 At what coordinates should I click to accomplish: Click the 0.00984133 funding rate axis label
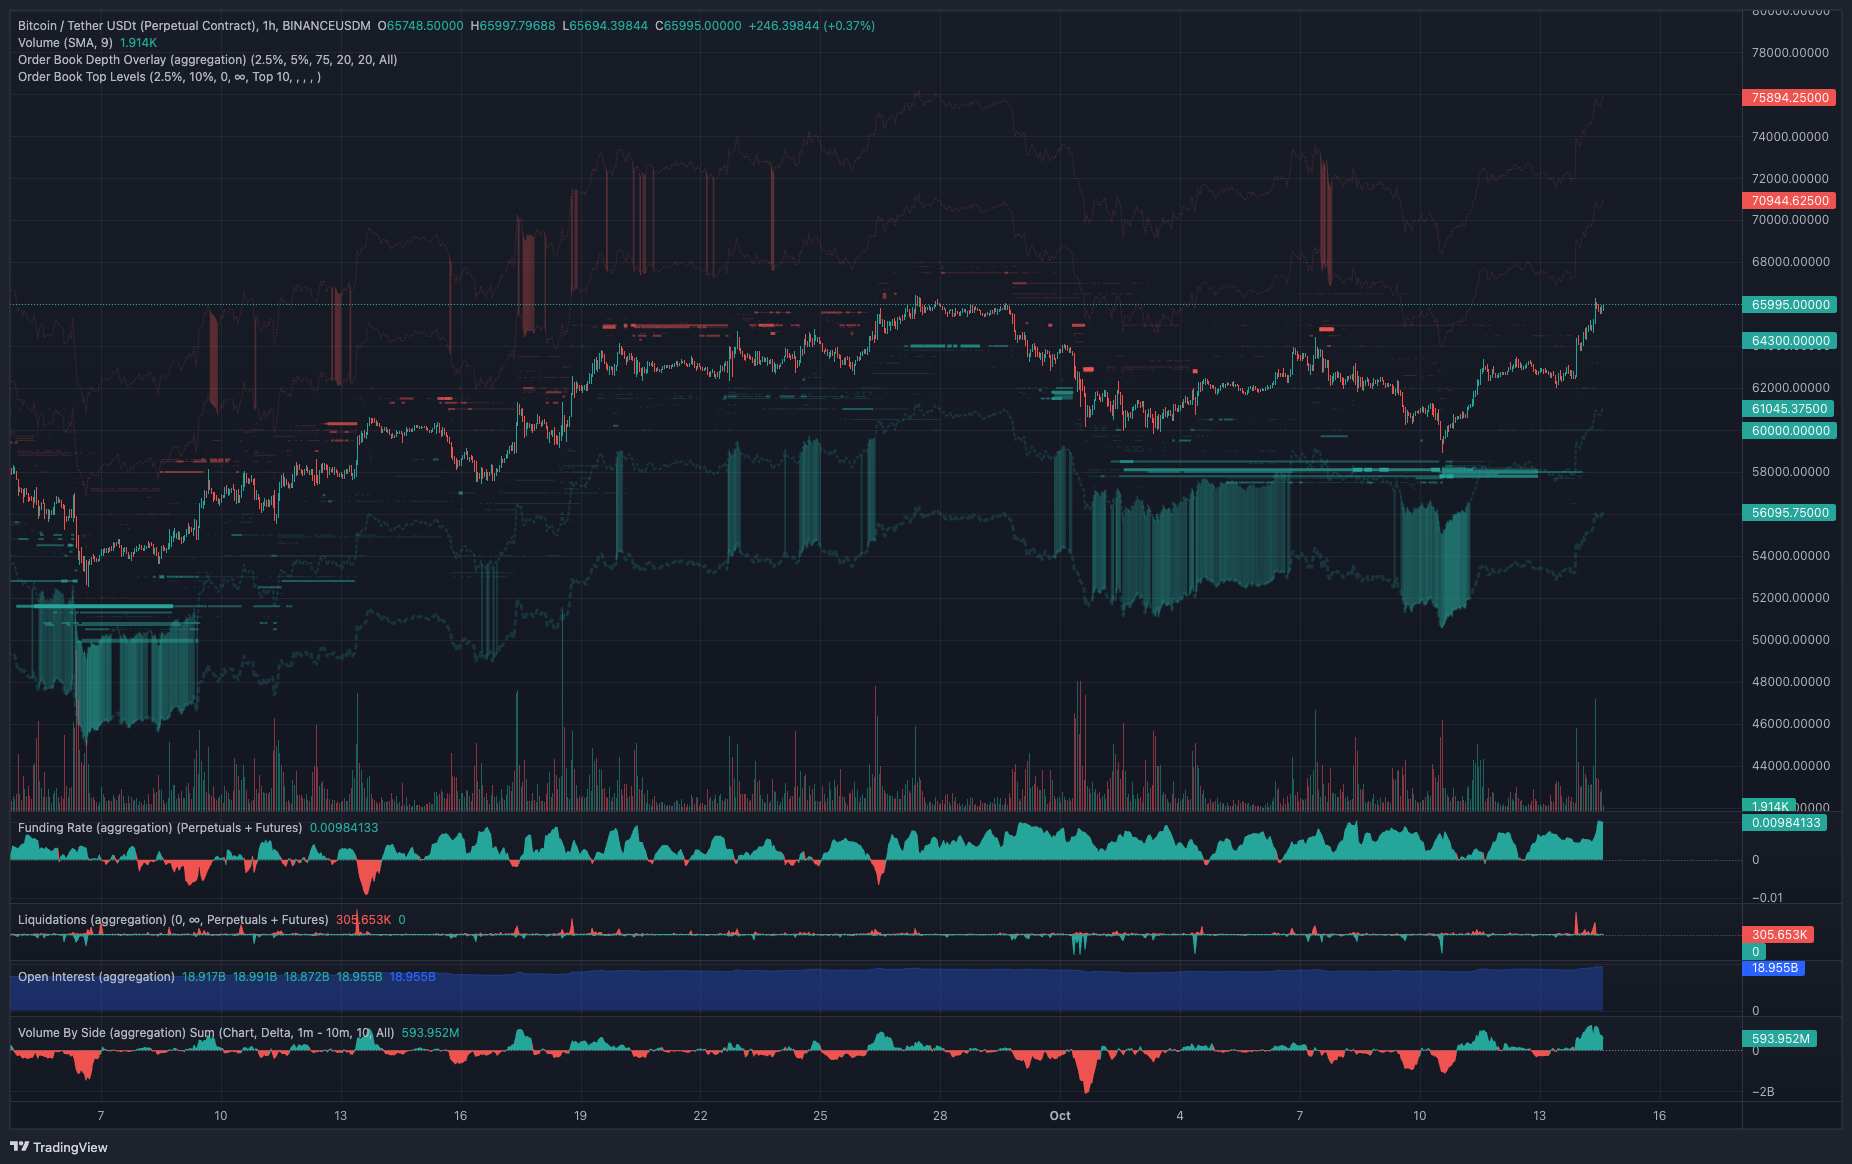(1785, 823)
